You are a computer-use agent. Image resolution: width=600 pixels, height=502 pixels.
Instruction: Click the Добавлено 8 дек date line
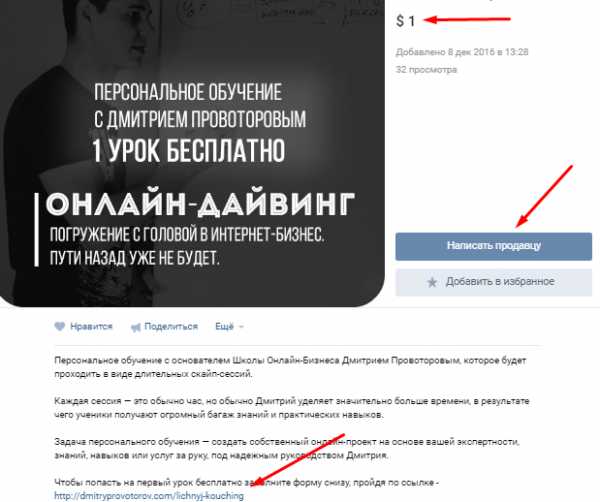click(462, 52)
